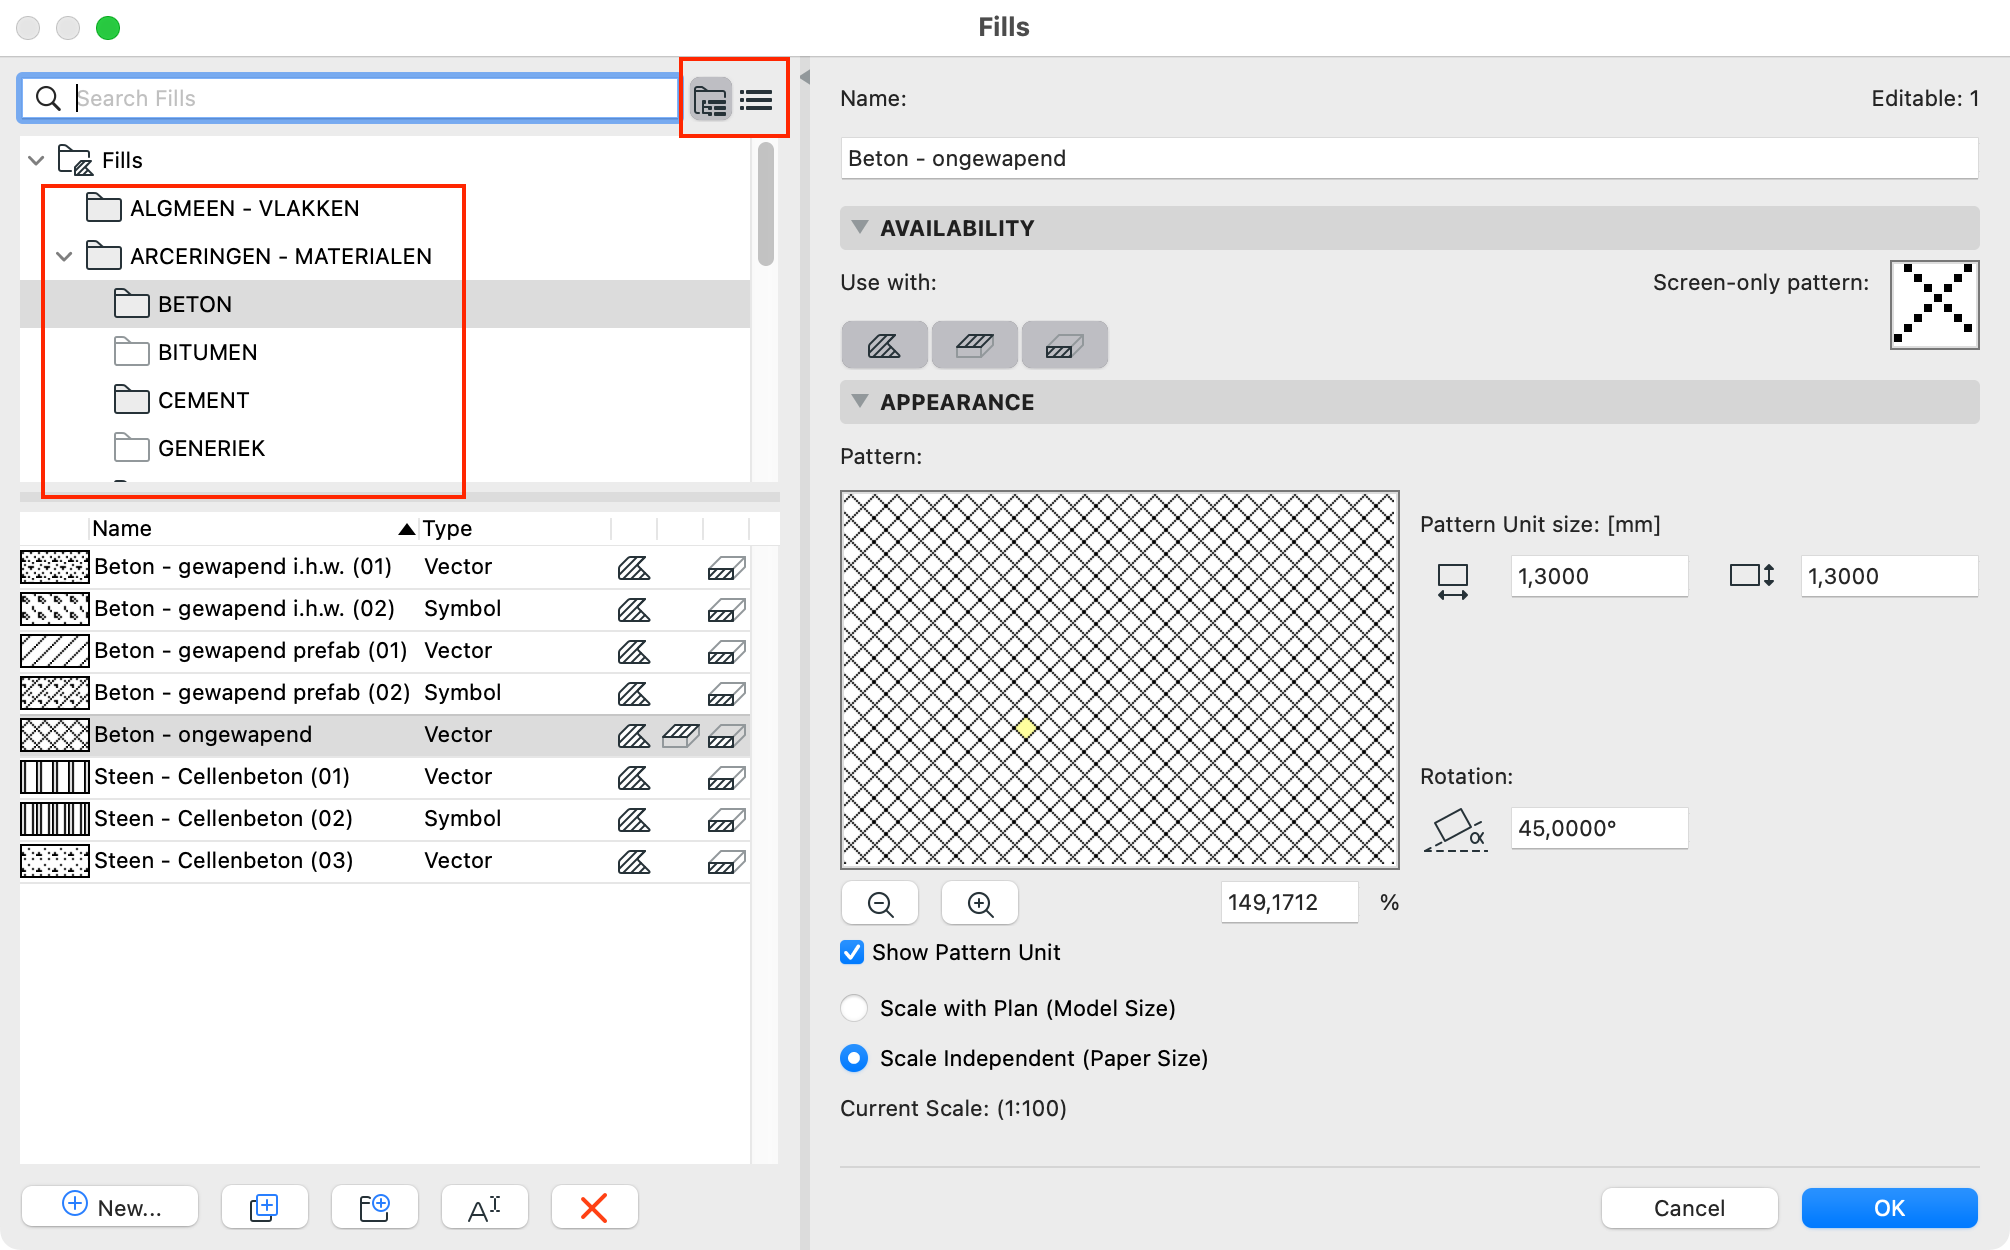Screen dimensions: 2010x1250
Task: Select the pattern unit width icon
Action: [1452, 580]
